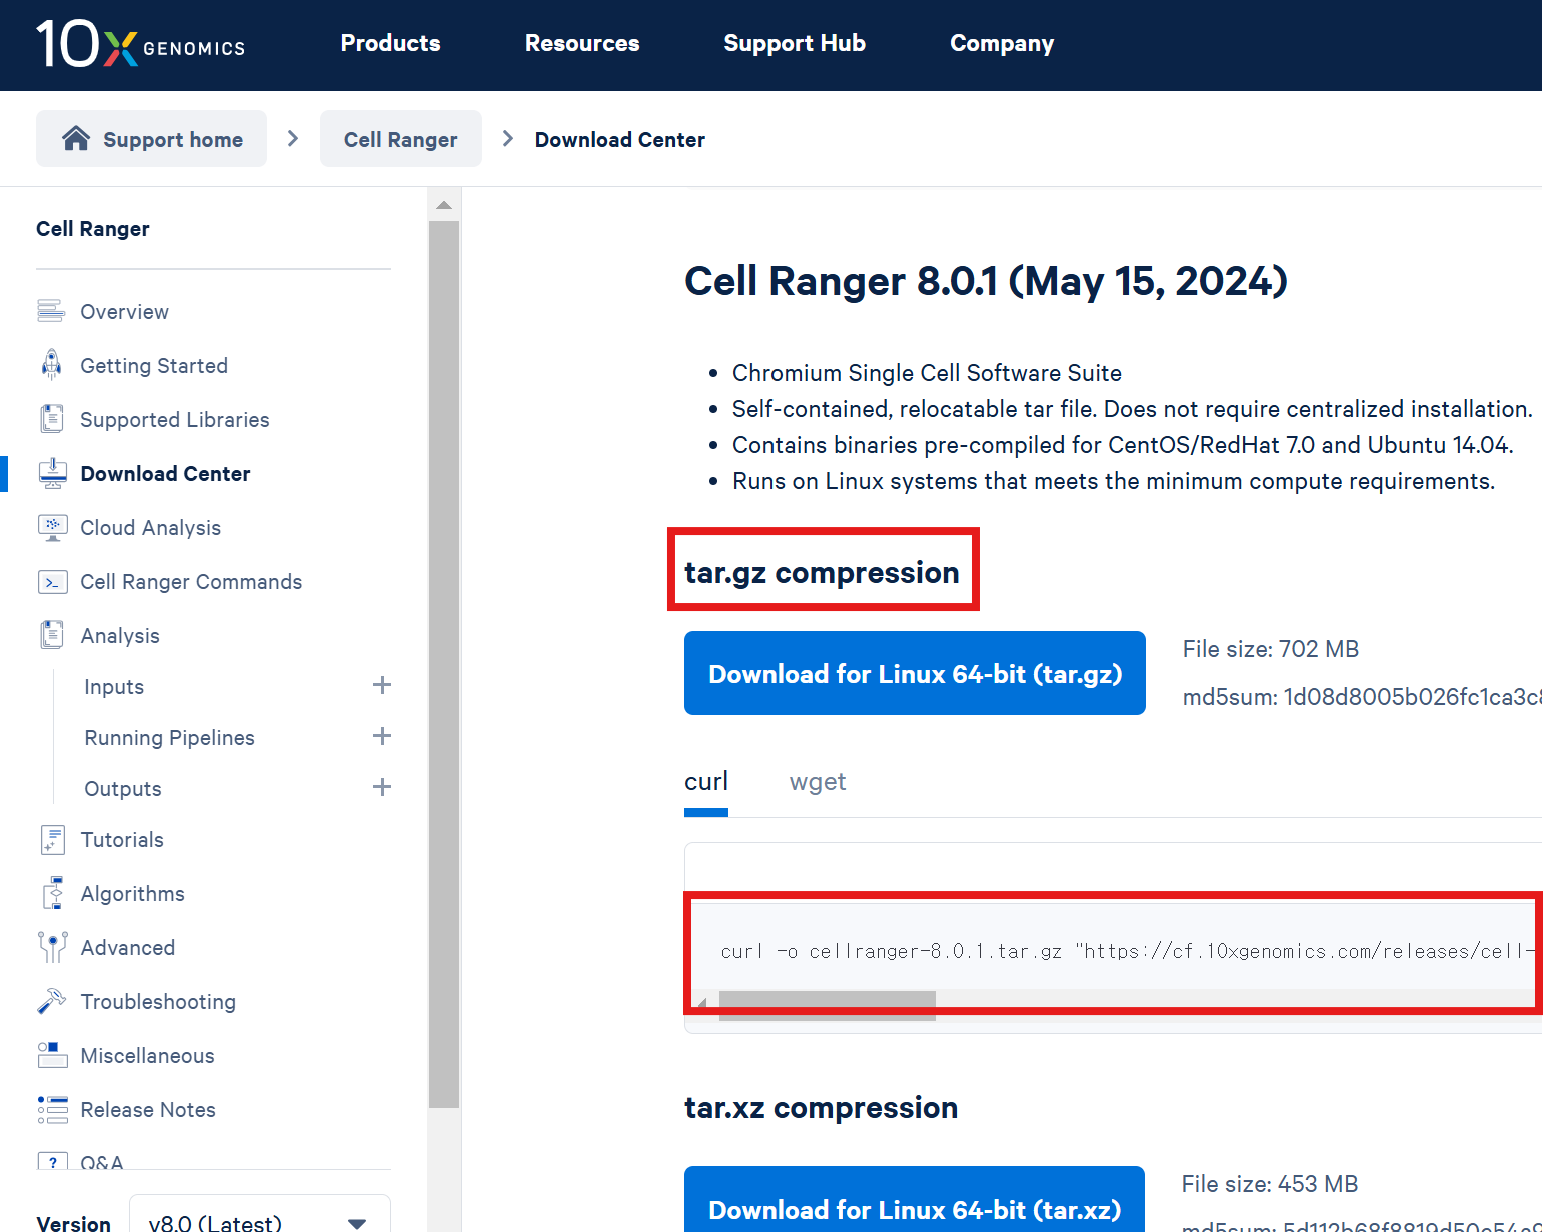Screen dimensions: 1544x1232
Task: Open the Outputs subsection
Action: [123, 788]
